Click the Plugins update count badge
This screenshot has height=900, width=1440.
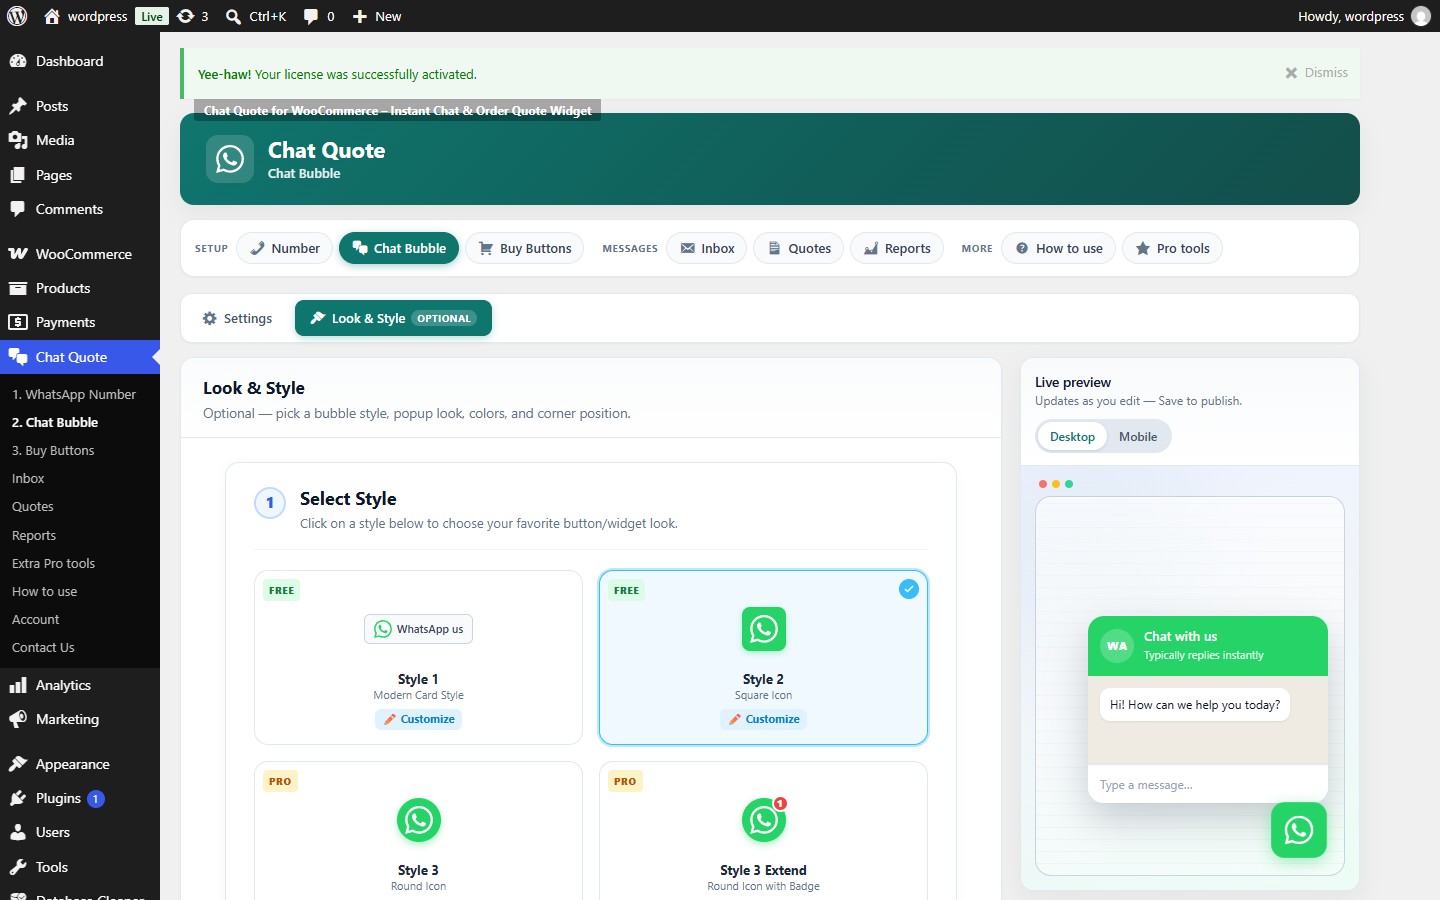coord(96,799)
